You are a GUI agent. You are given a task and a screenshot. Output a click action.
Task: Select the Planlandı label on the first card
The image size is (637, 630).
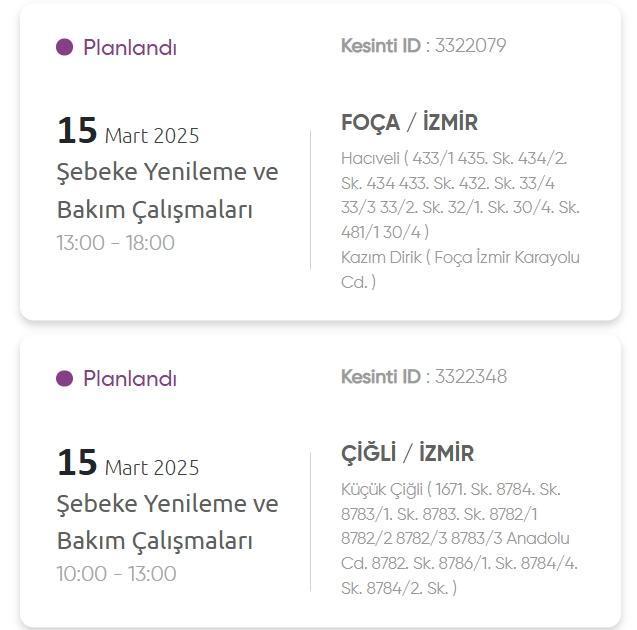(x=130, y=47)
